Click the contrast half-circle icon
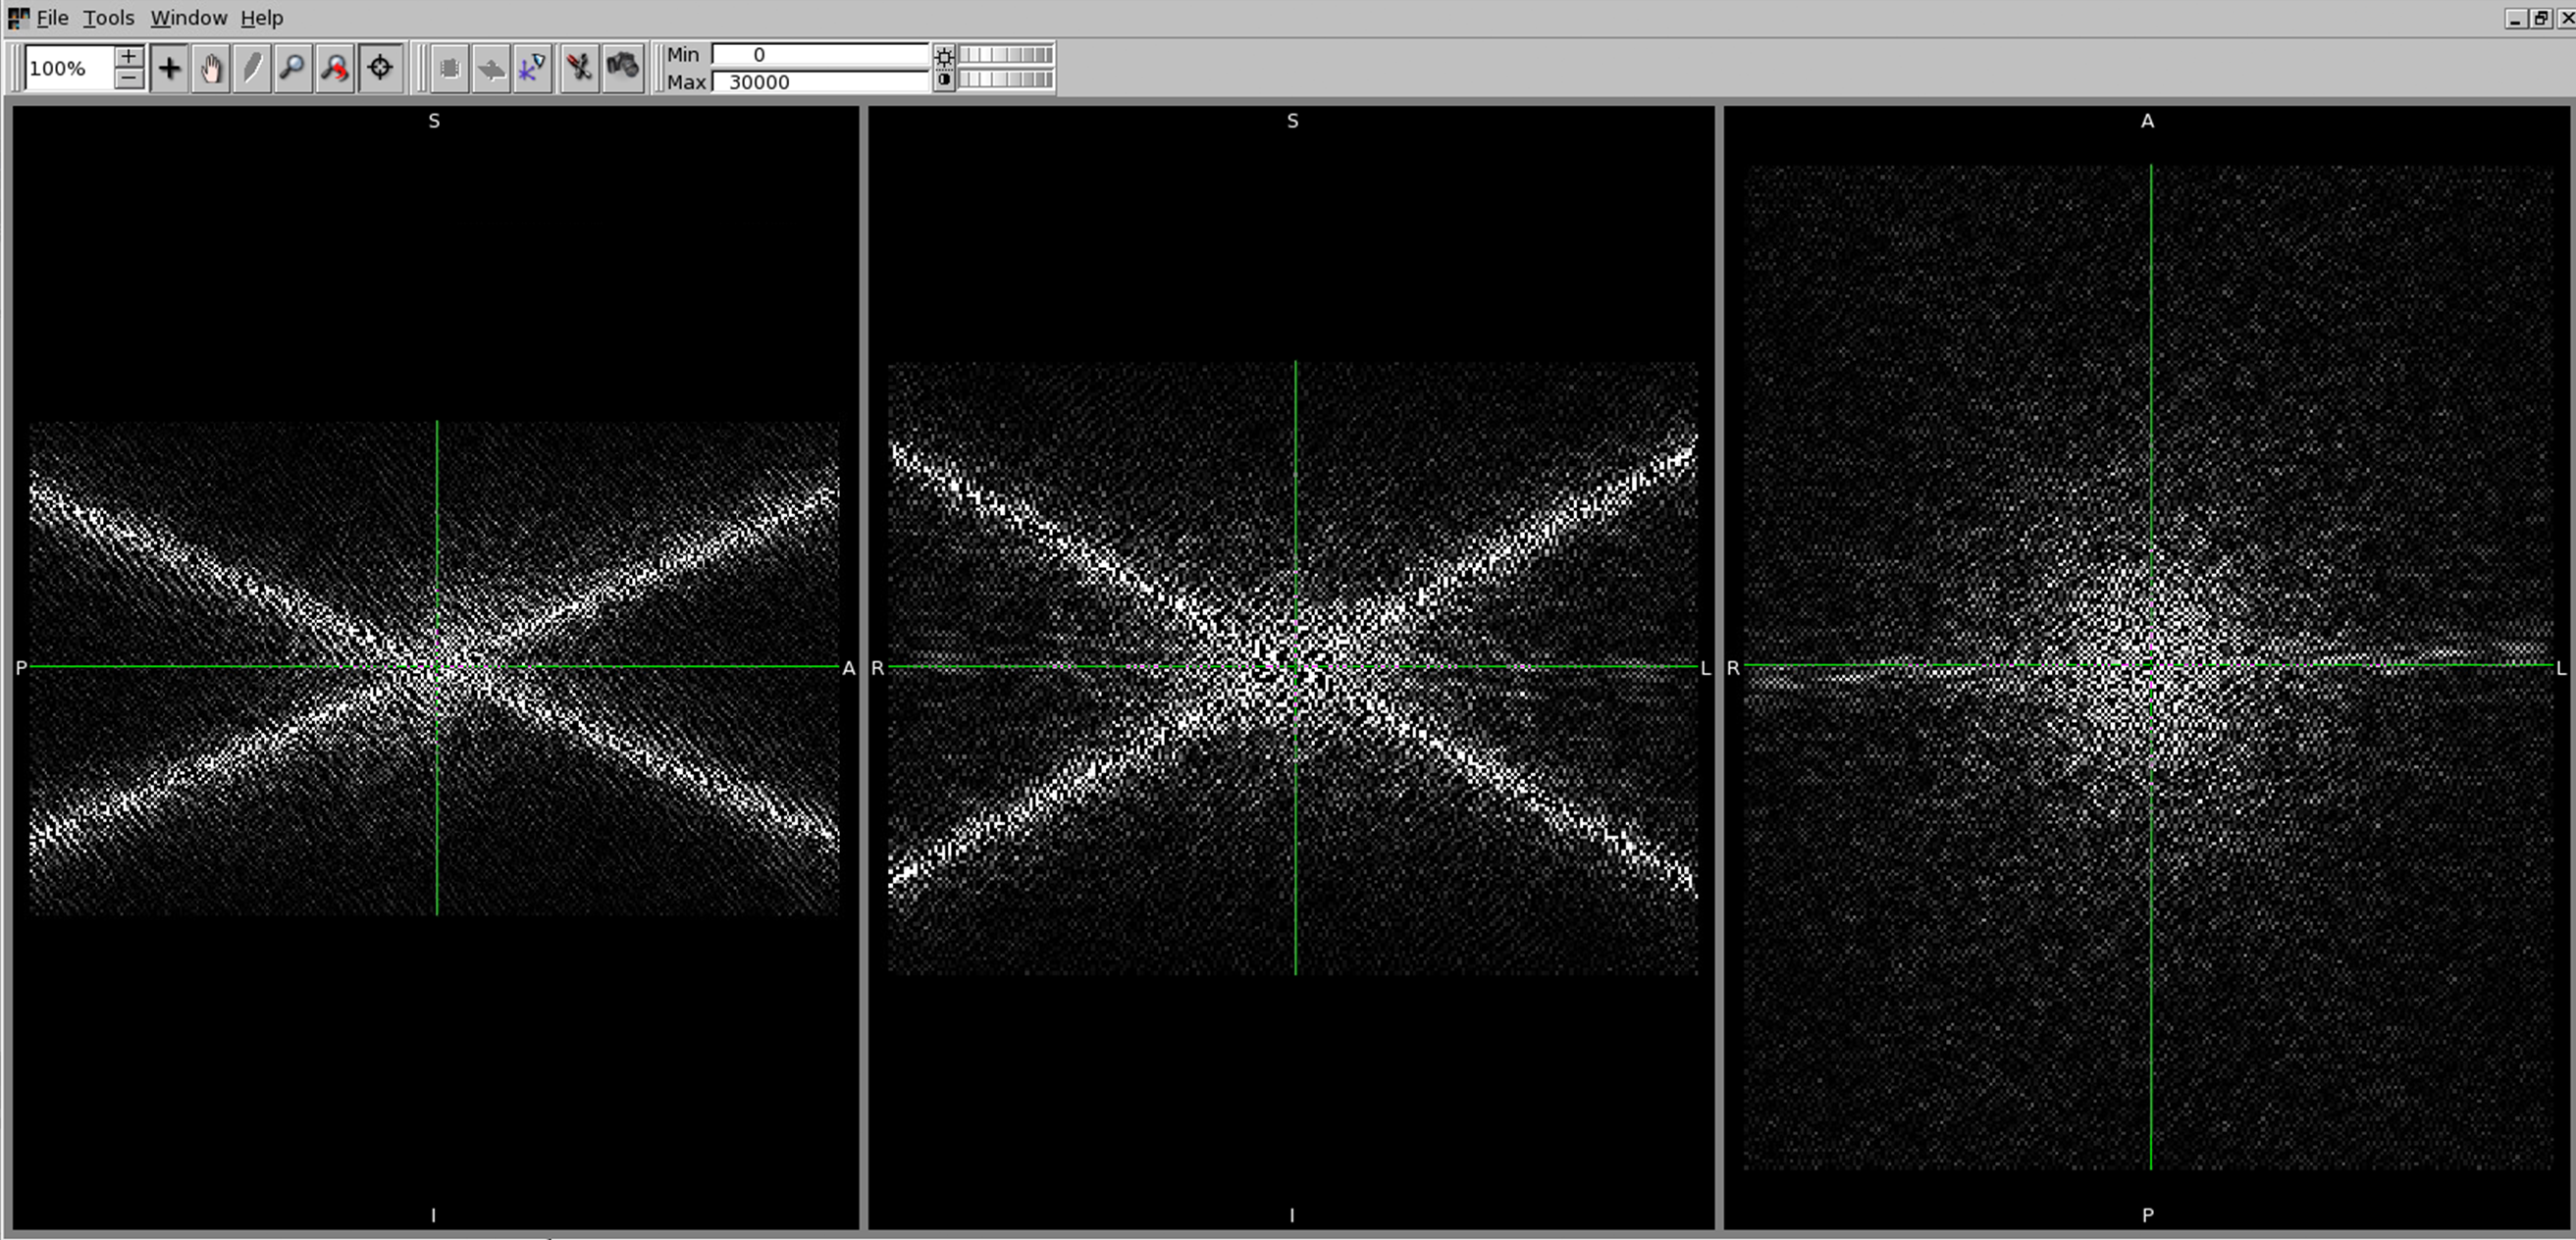This screenshot has width=2576, height=1240. tap(944, 80)
